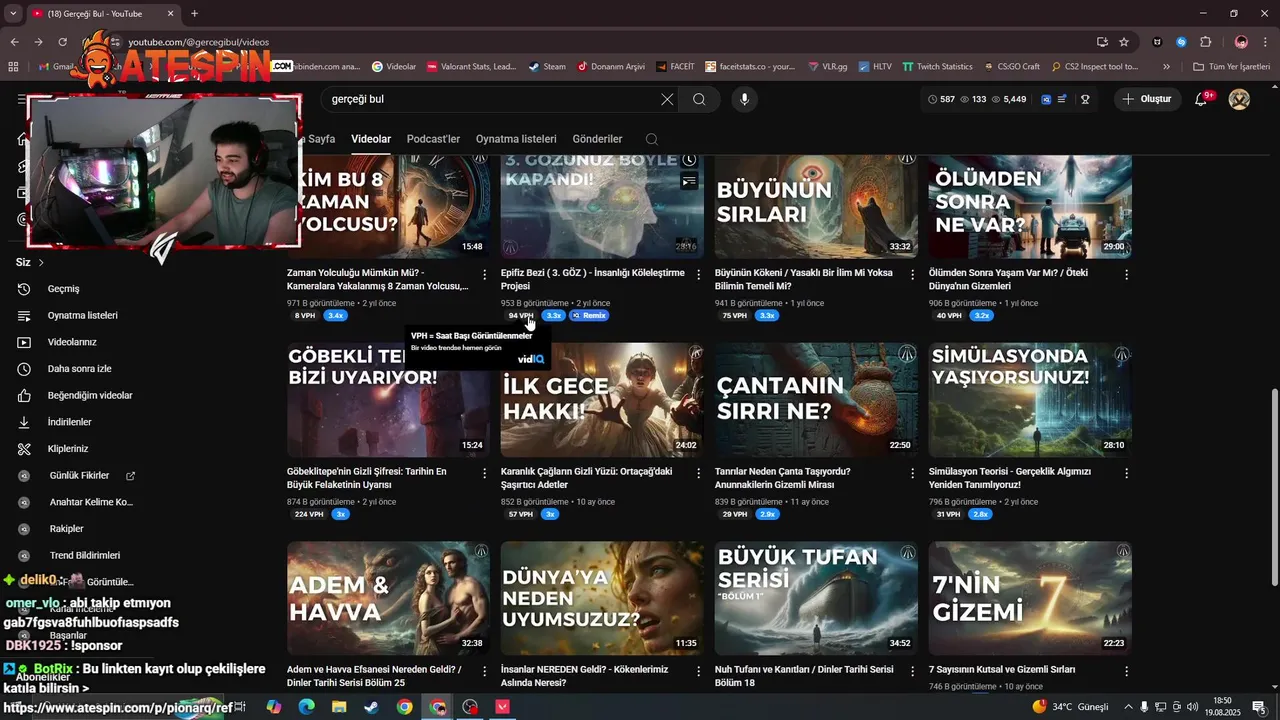Click the install app icon in the address bar
Screen dimensions: 1280x720
(1102, 42)
